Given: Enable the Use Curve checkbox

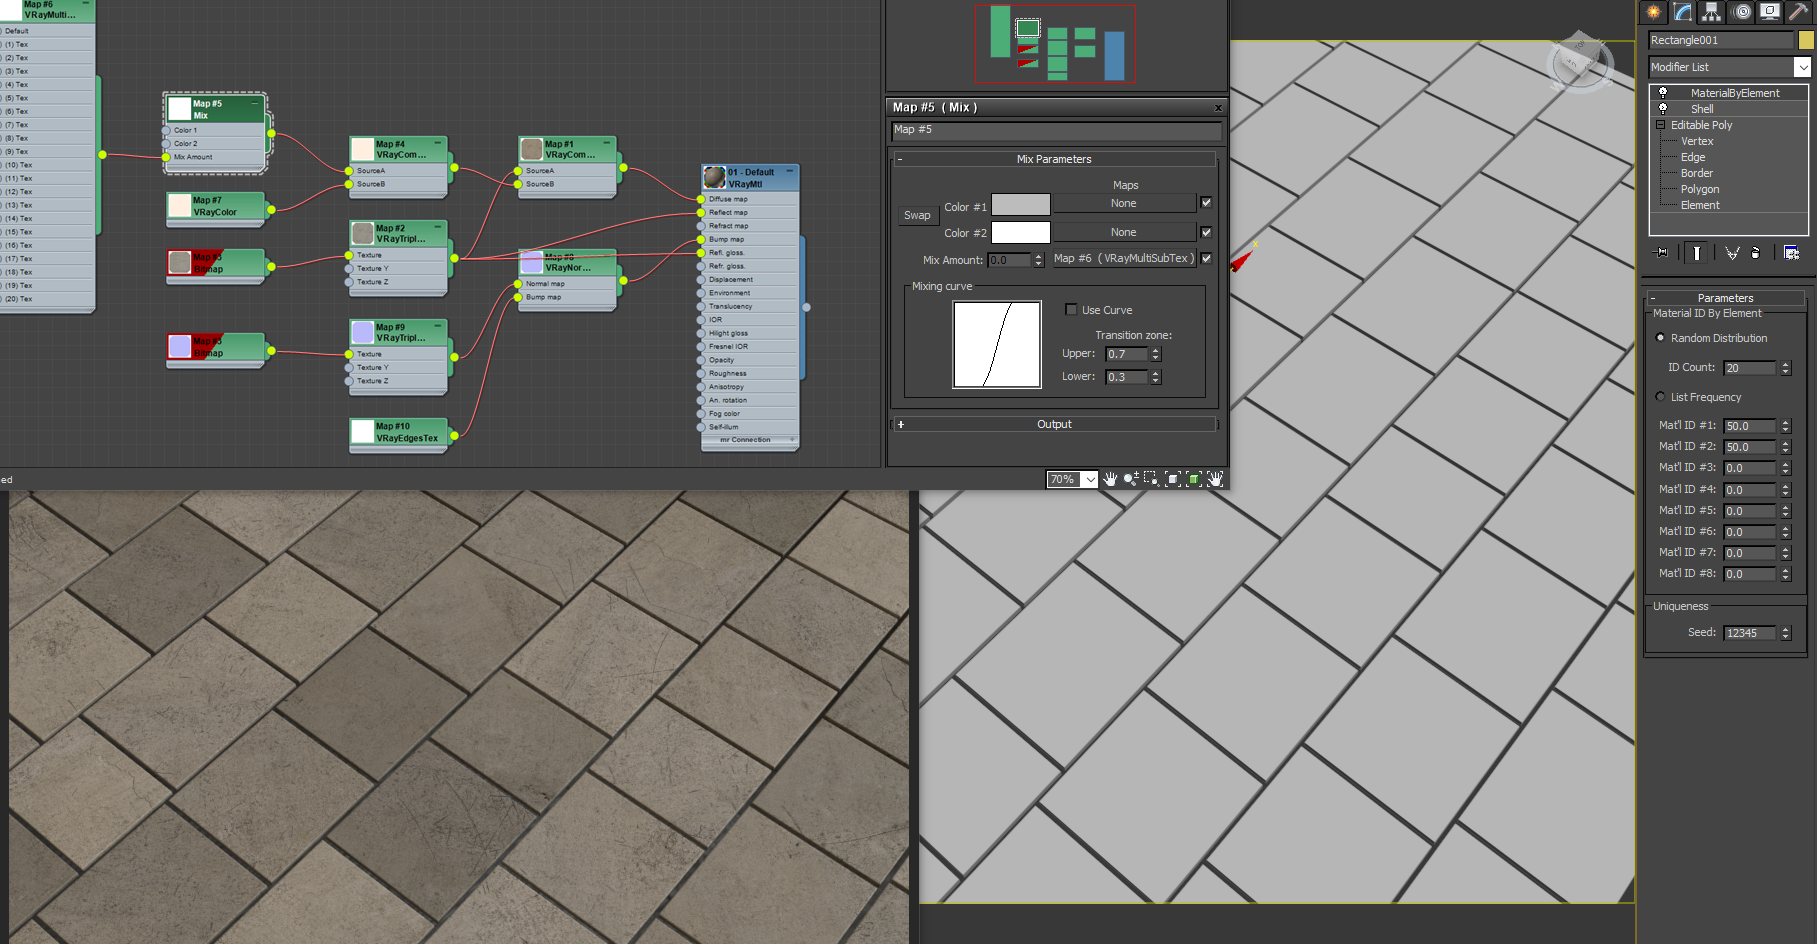Looking at the screenshot, I should [1071, 310].
